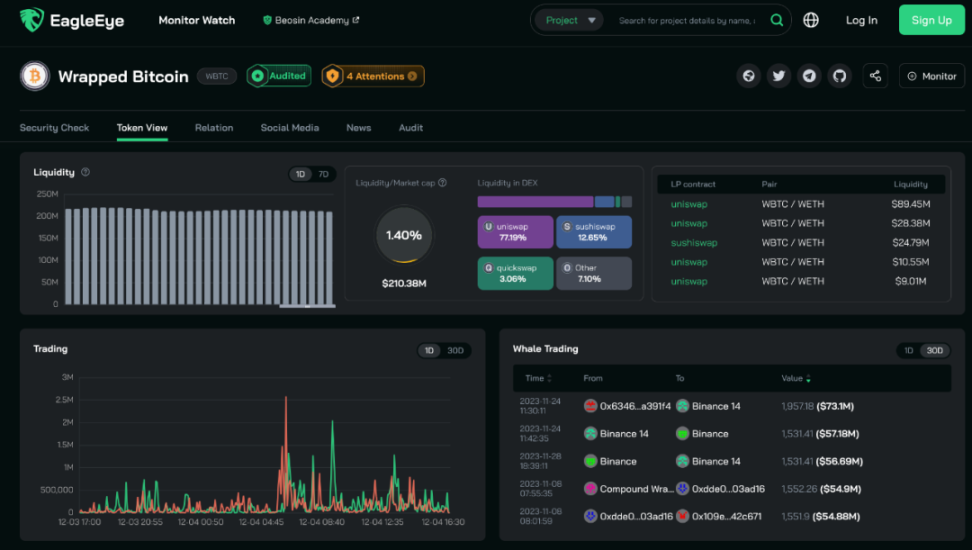The image size is (972, 550).
Task: Click the project search input field
Action: (685, 20)
